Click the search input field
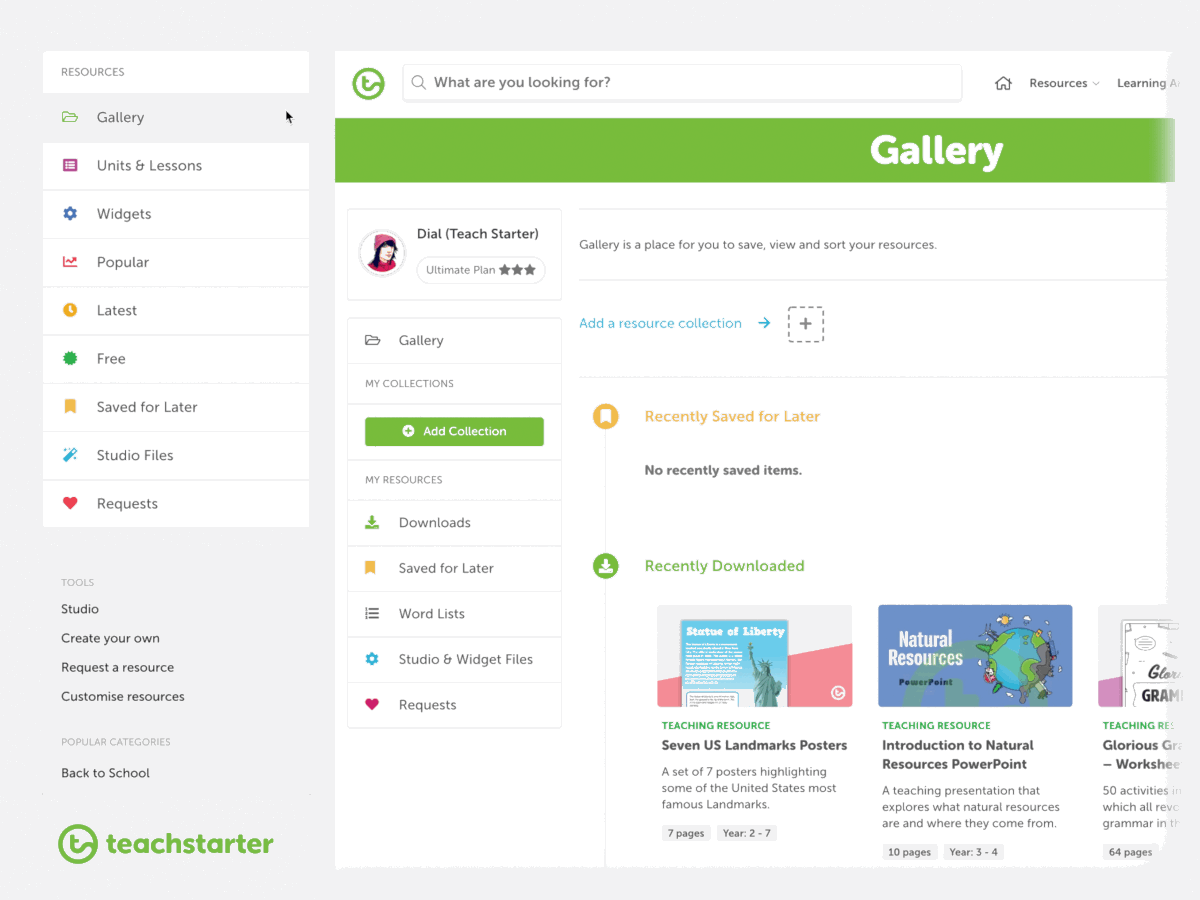The height and width of the screenshot is (900, 1200). (682, 83)
